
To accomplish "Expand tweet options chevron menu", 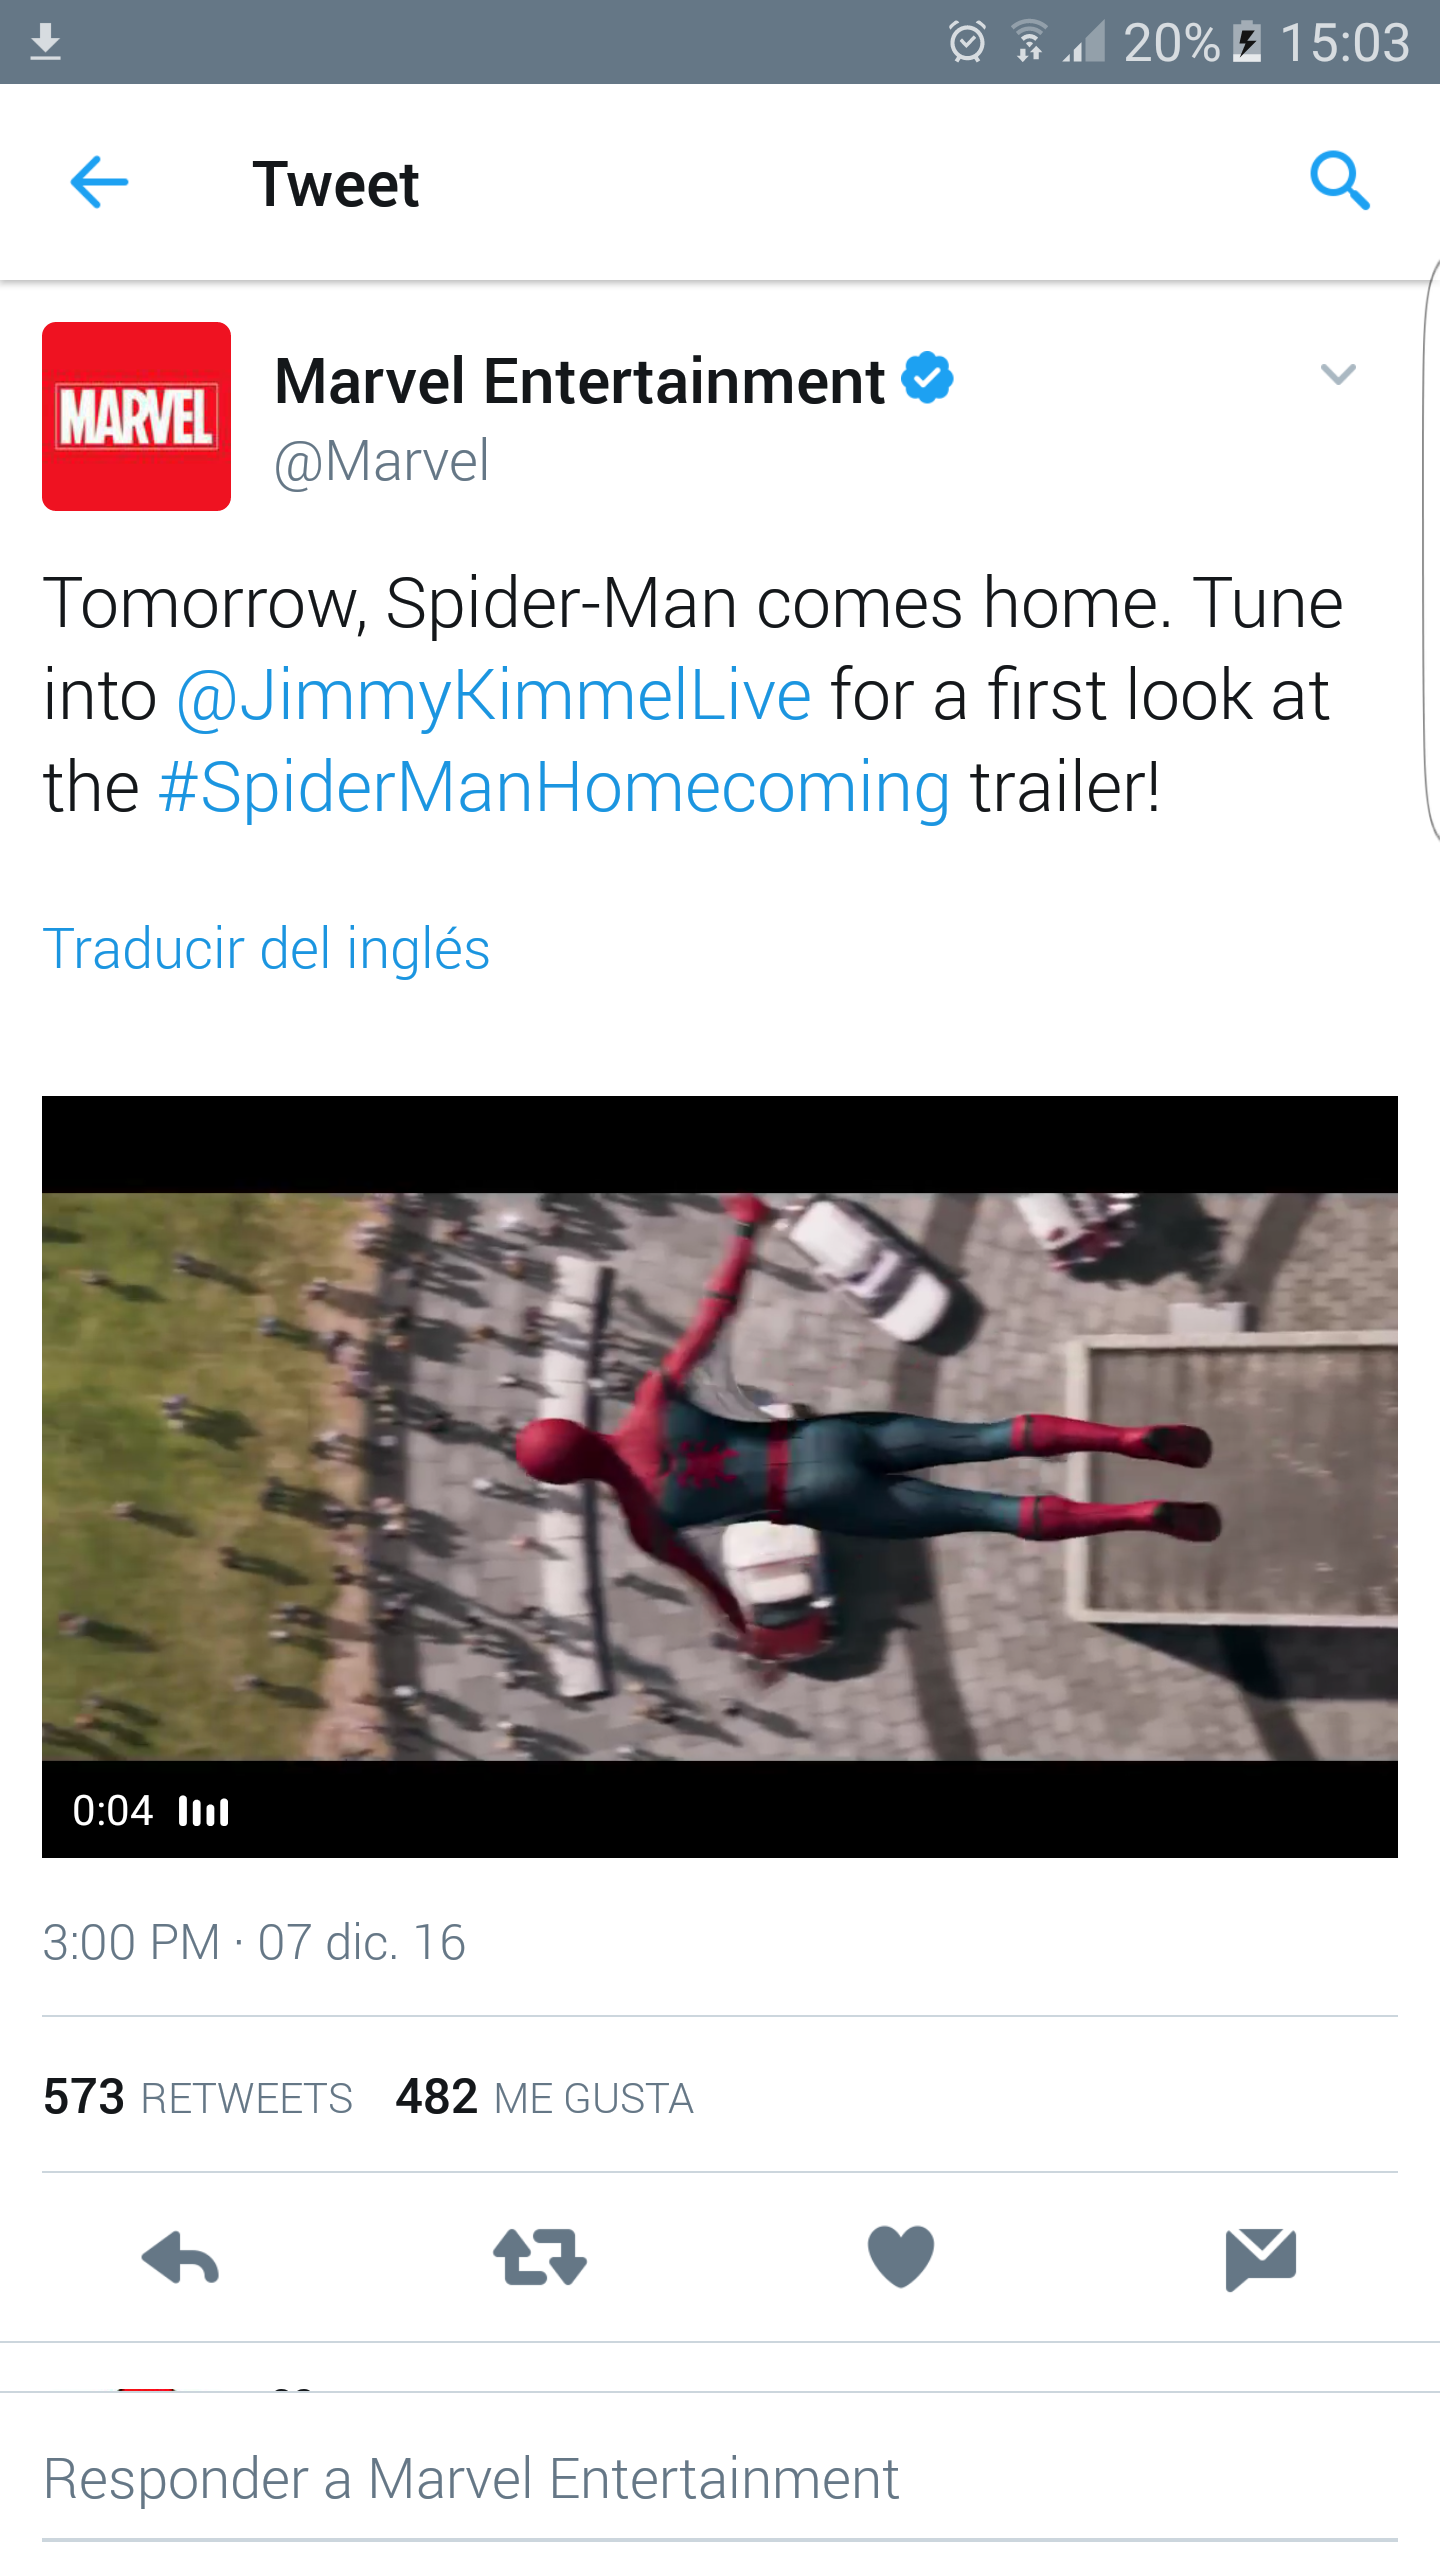I will [x=1337, y=375].
